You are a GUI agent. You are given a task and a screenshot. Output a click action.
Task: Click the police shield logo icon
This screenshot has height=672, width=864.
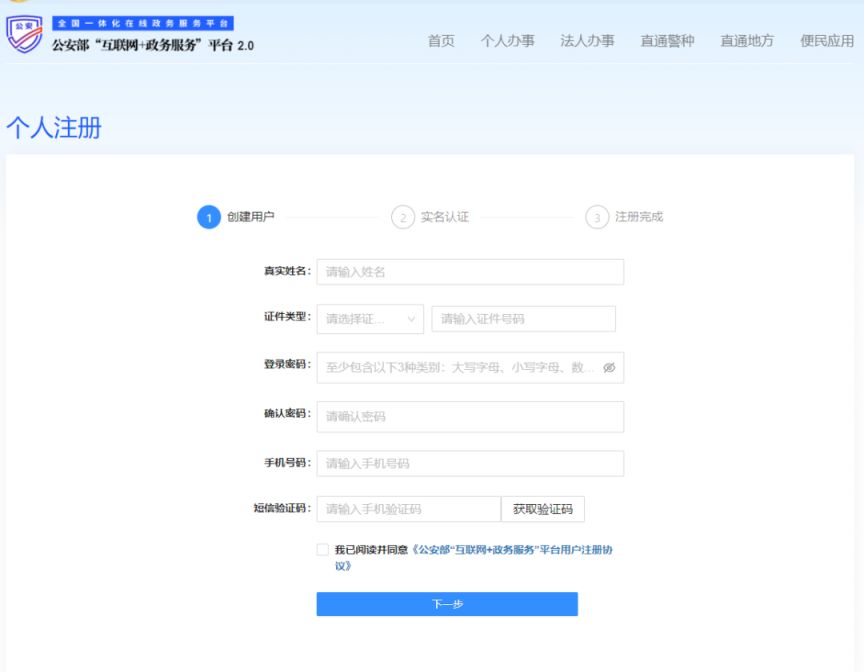[x=25, y=35]
